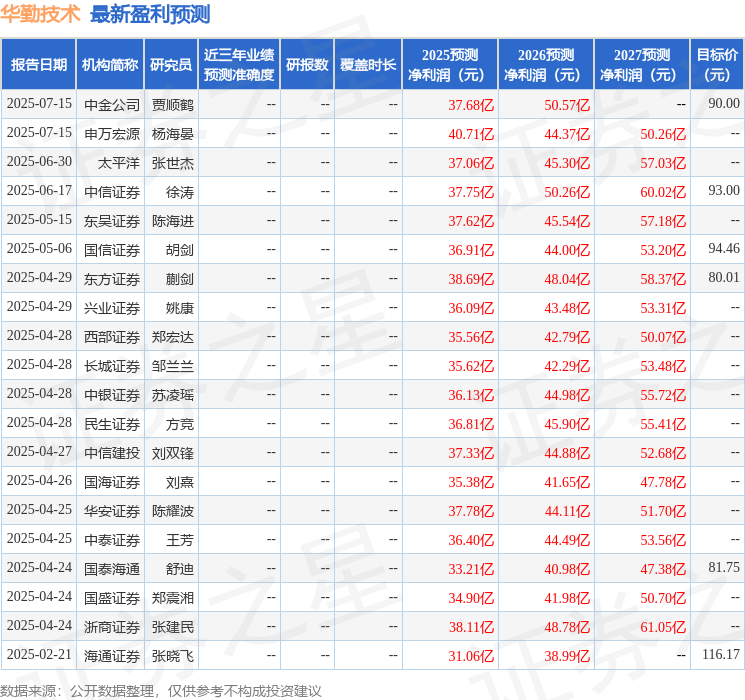This screenshot has height=700, width=745.
Task: Click the 116.17 target price cell
Action: coord(721,655)
